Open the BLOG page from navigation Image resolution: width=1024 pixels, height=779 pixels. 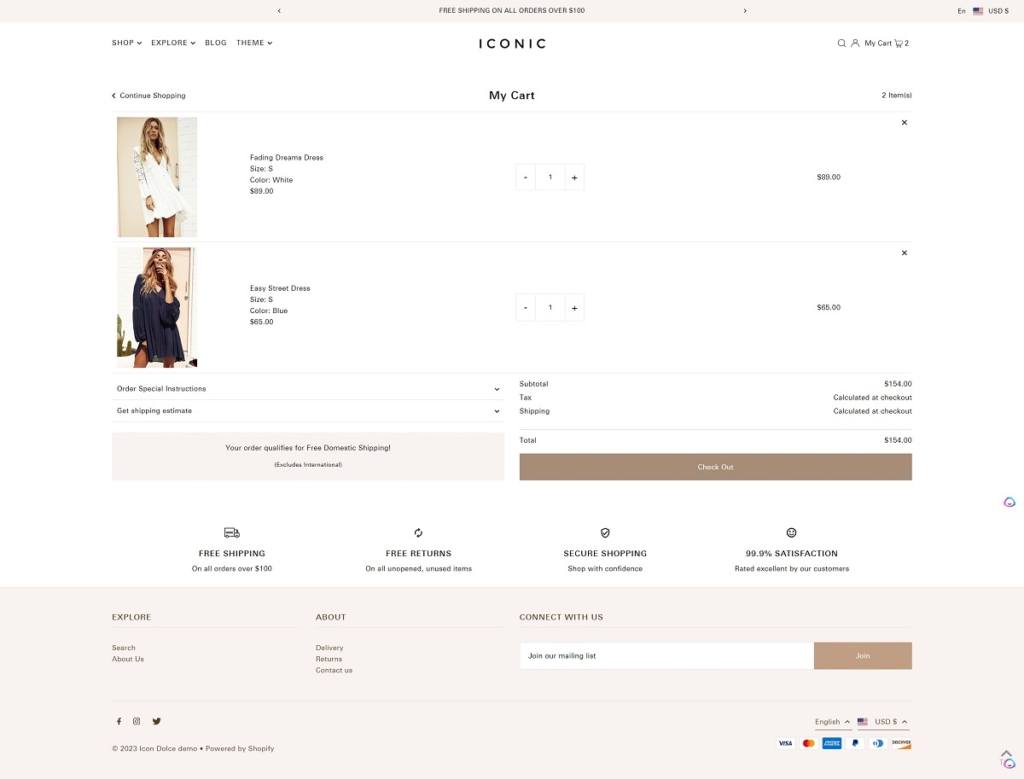(x=215, y=43)
